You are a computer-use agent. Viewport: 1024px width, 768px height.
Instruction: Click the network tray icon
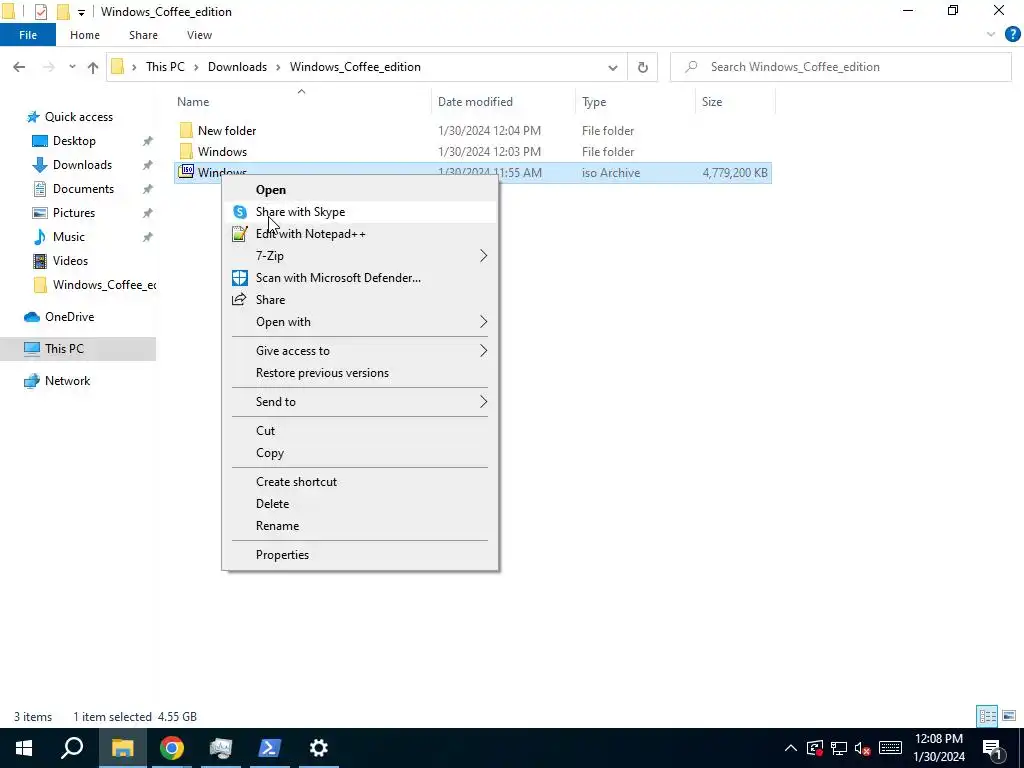click(839, 748)
